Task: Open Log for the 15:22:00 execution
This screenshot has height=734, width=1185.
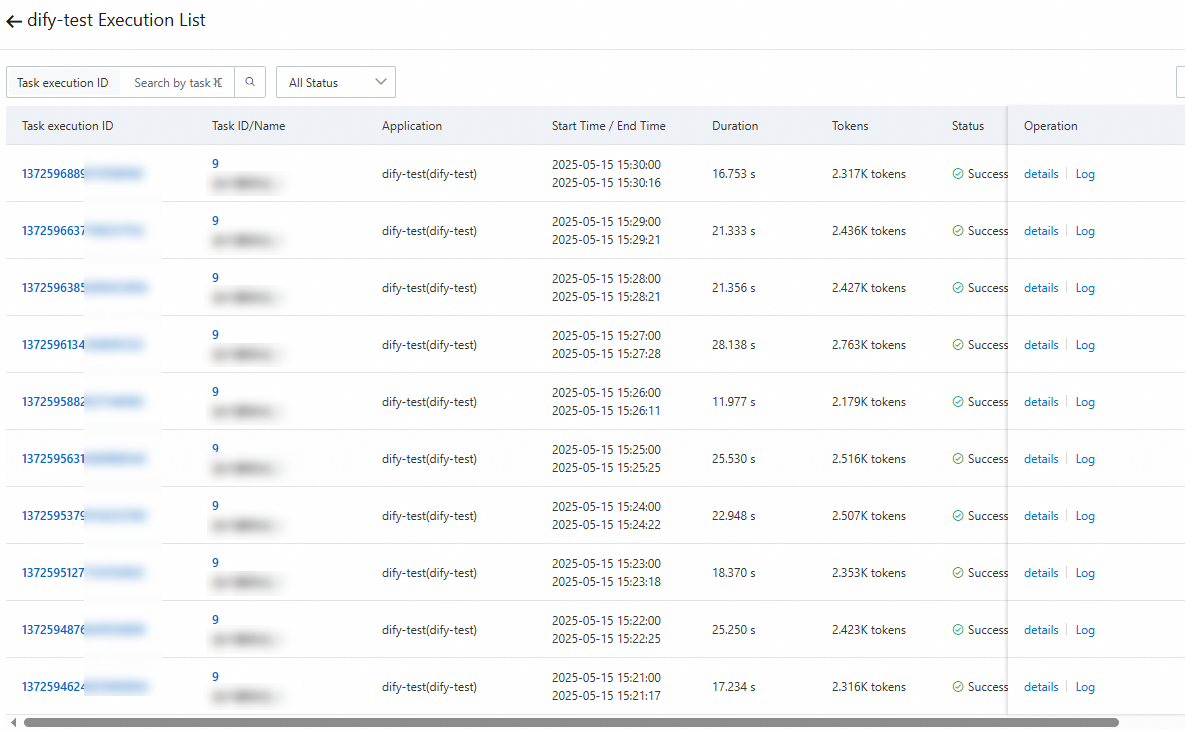Action: tap(1084, 630)
